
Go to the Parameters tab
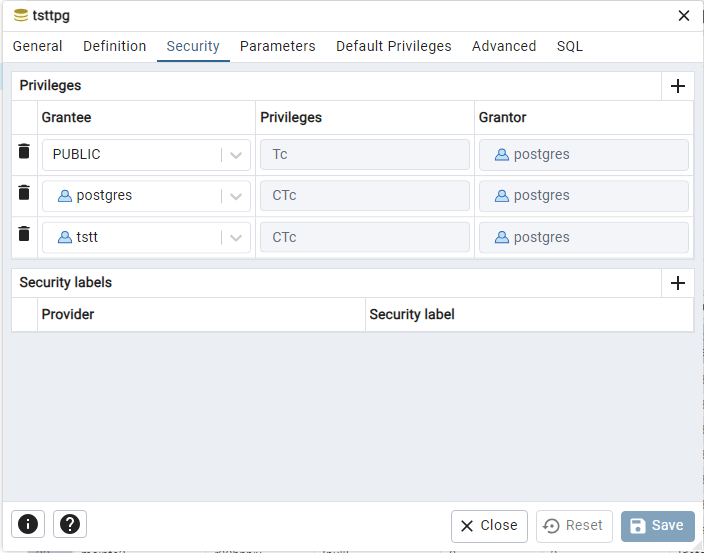[277, 46]
